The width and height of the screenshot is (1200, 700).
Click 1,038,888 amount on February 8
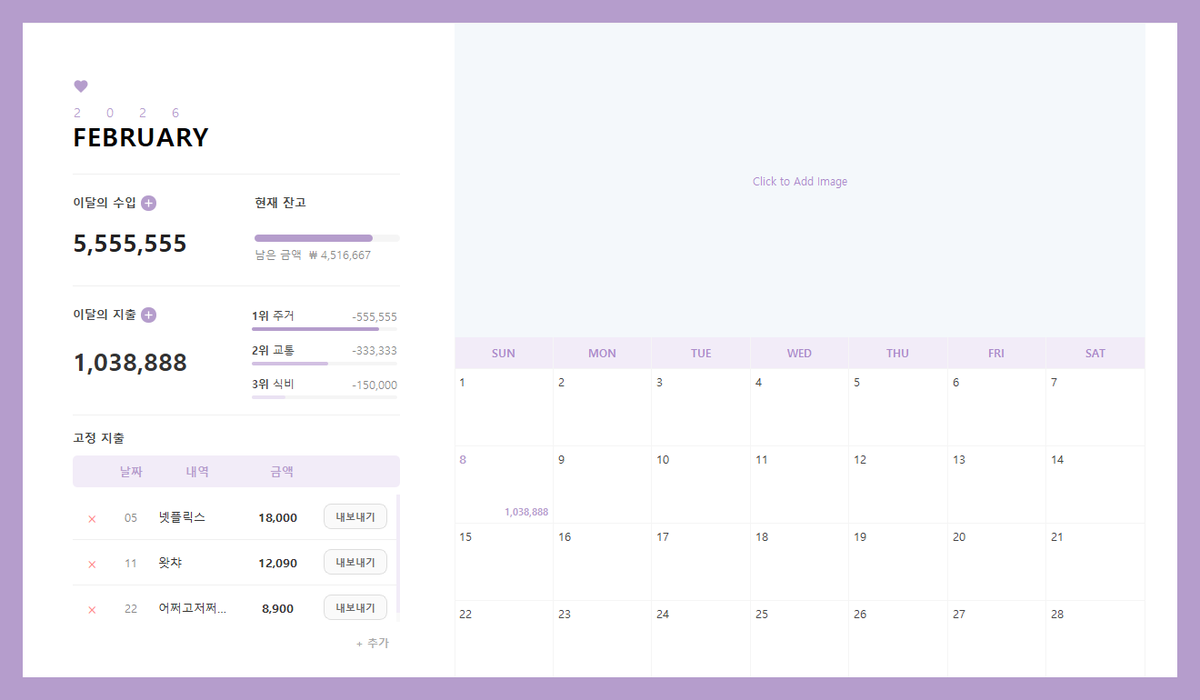point(526,512)
